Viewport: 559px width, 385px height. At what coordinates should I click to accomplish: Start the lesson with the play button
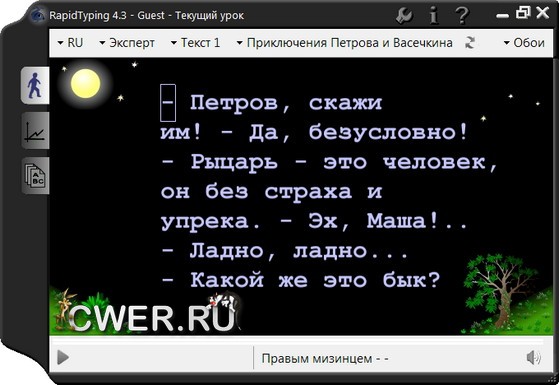pos(63,358)
